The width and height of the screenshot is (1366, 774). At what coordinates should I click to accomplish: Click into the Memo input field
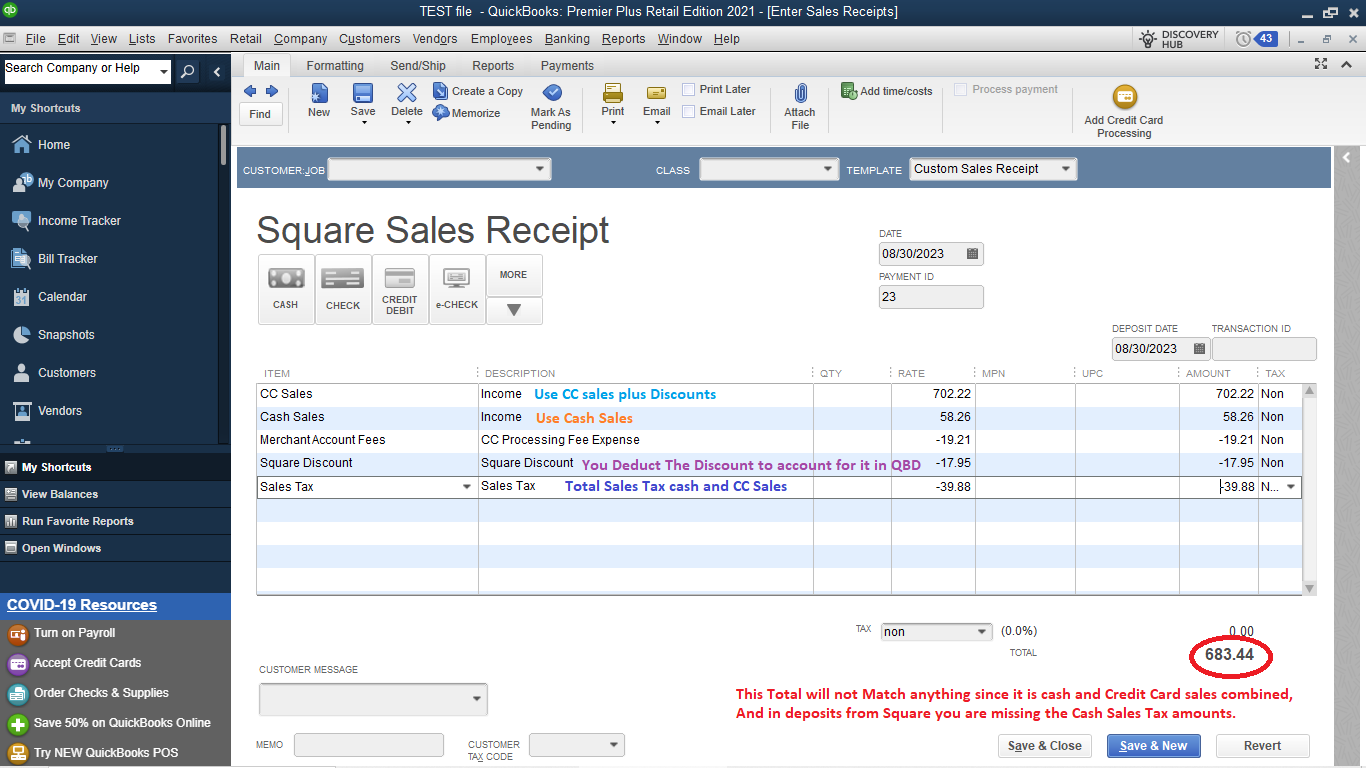pyautogui.click(x=368, y=745)
